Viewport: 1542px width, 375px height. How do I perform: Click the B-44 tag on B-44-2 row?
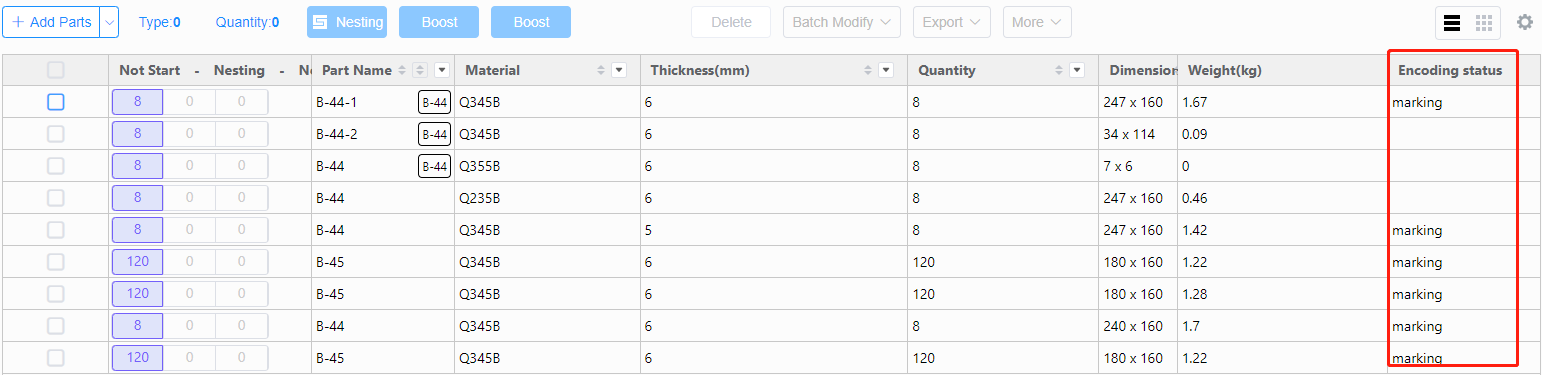tap(434, 134)
